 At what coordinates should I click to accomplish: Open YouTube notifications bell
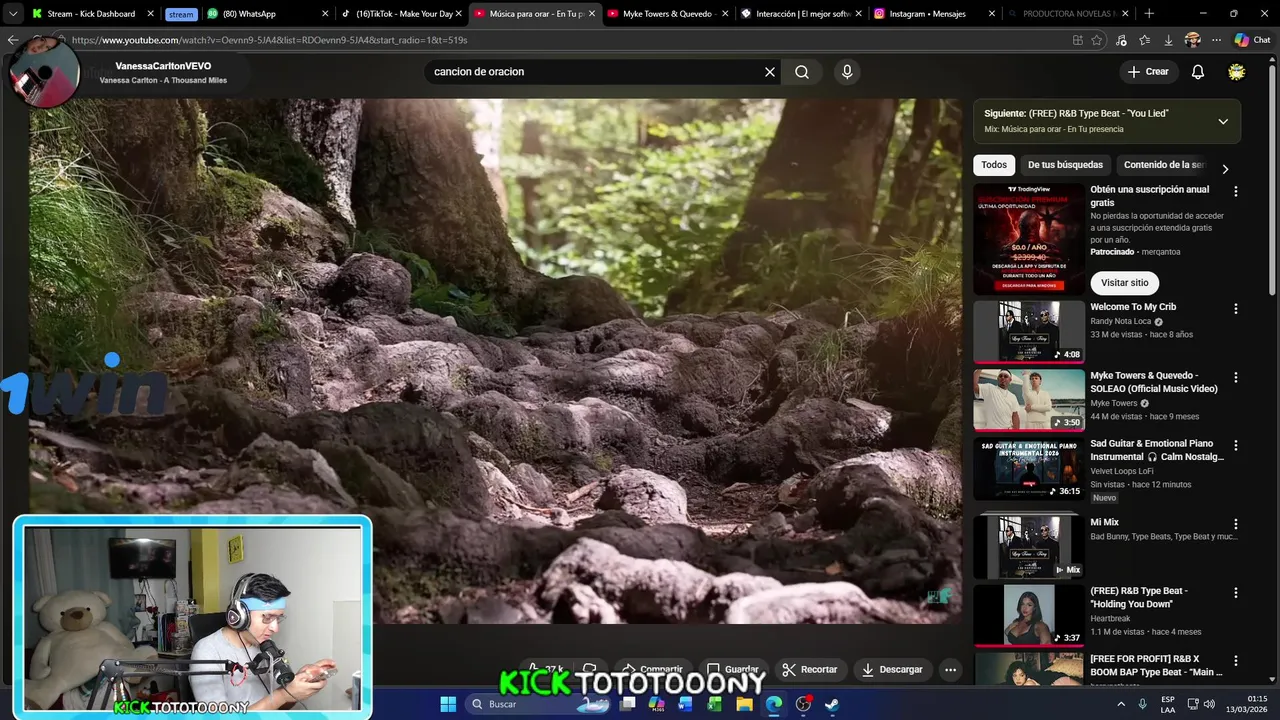1198,72
